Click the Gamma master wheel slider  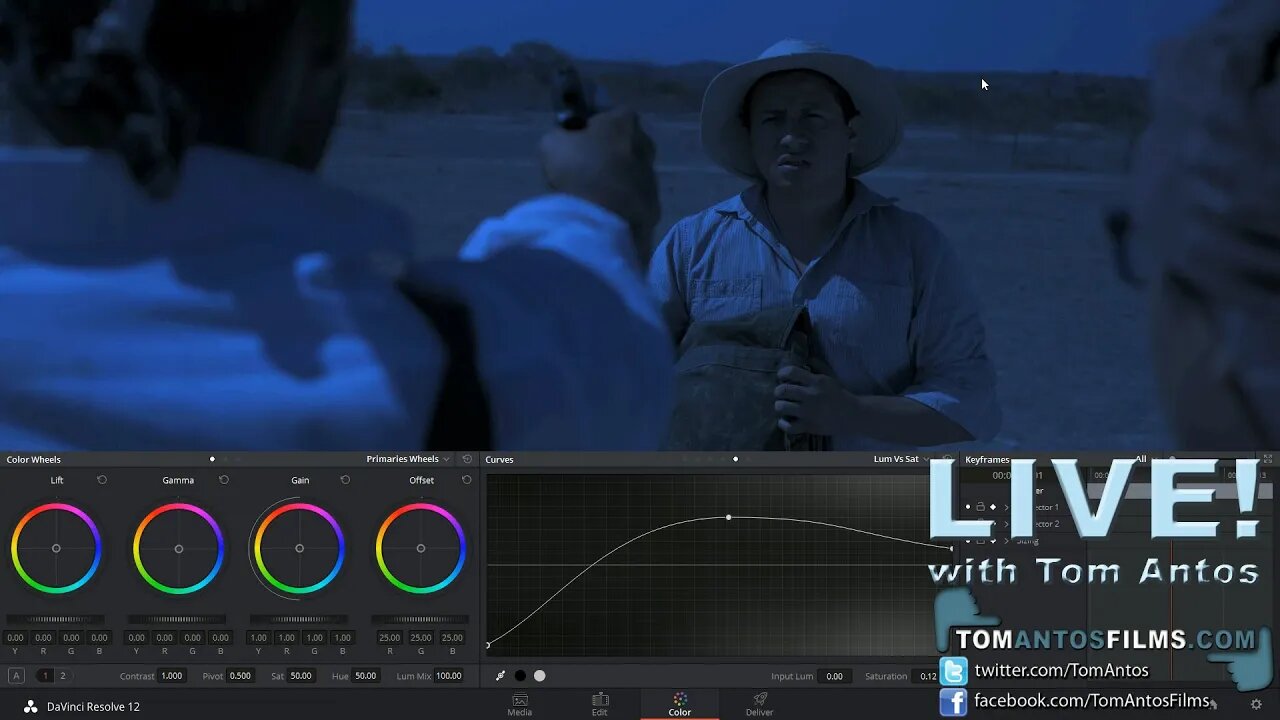tap(178, 619)
